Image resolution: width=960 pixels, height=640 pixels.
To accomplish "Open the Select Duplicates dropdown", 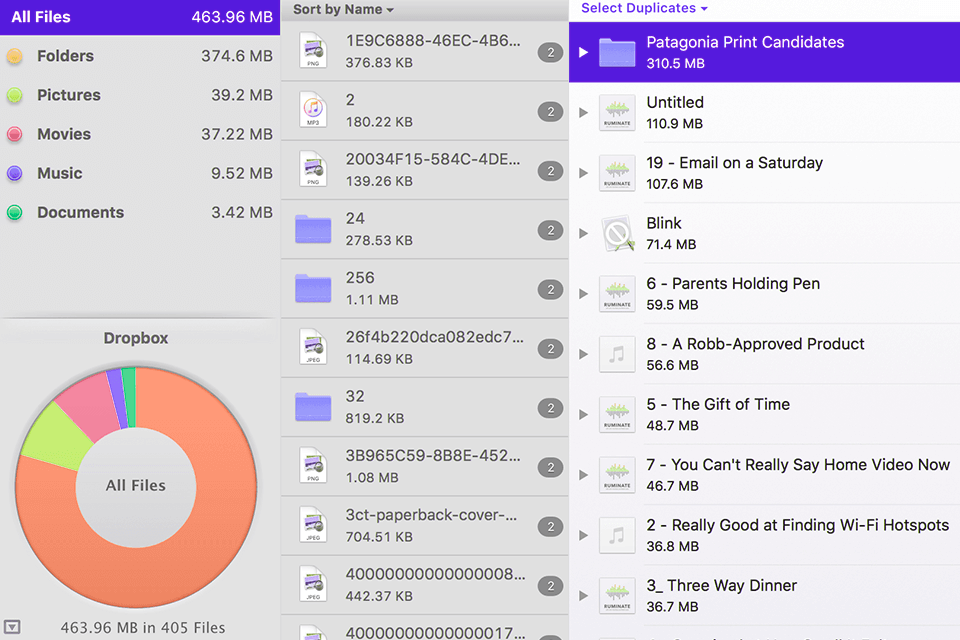I will [643, 8].
